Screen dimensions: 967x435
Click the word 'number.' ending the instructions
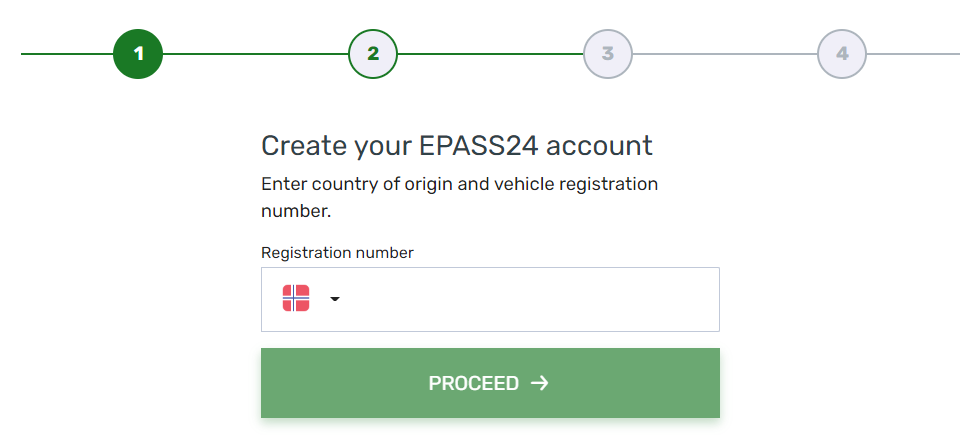pos(296,212)
